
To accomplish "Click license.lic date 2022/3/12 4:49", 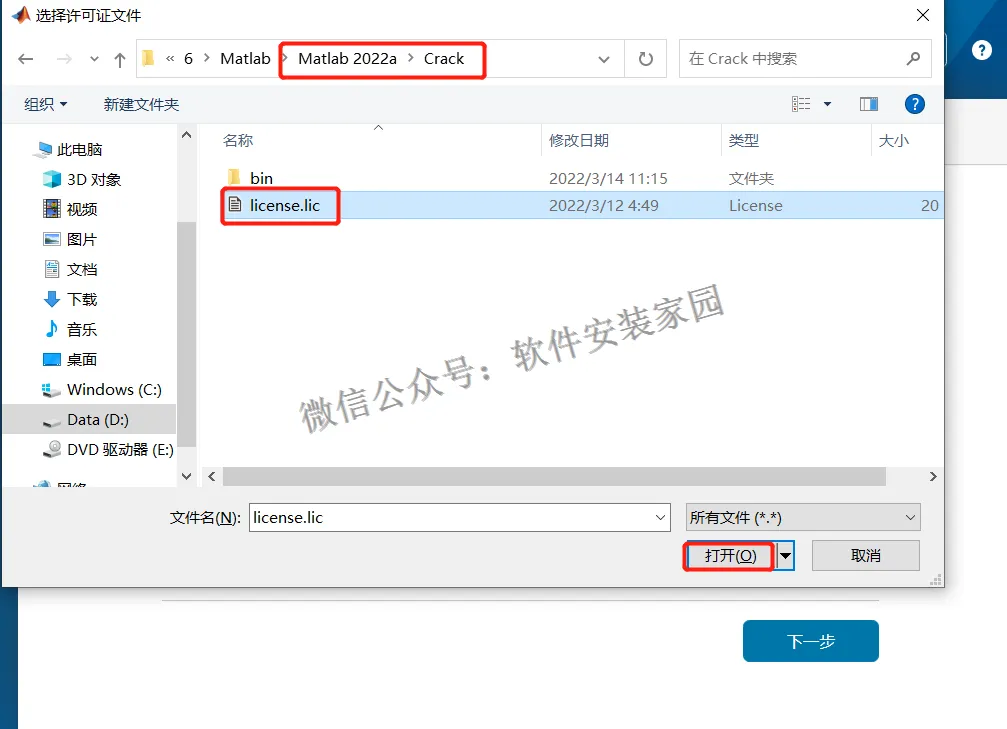I will (604, 206).
